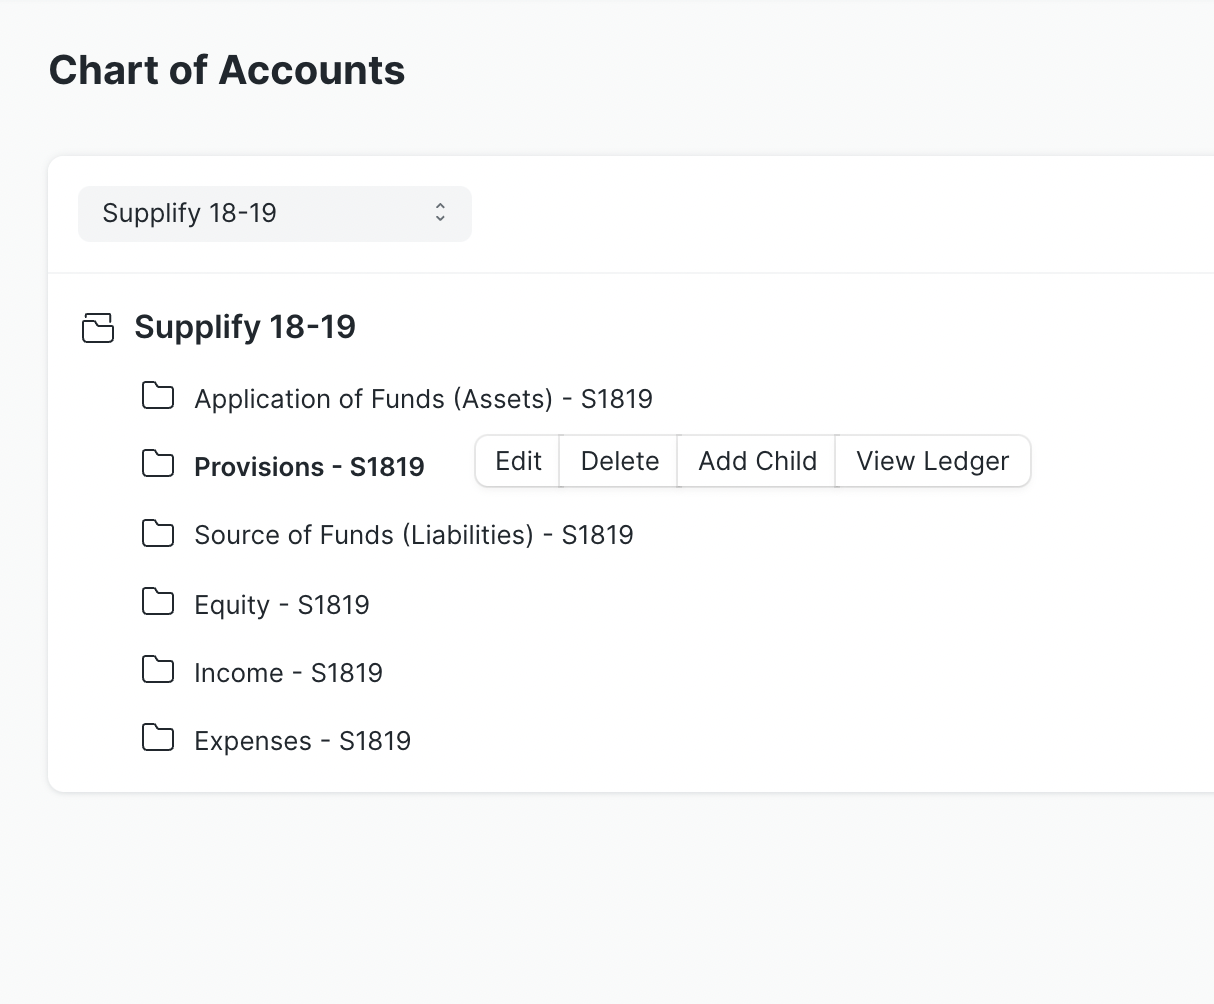Click the Chart of Accounts page heading
This screenshot has width=1214, height=1004.
227,70
